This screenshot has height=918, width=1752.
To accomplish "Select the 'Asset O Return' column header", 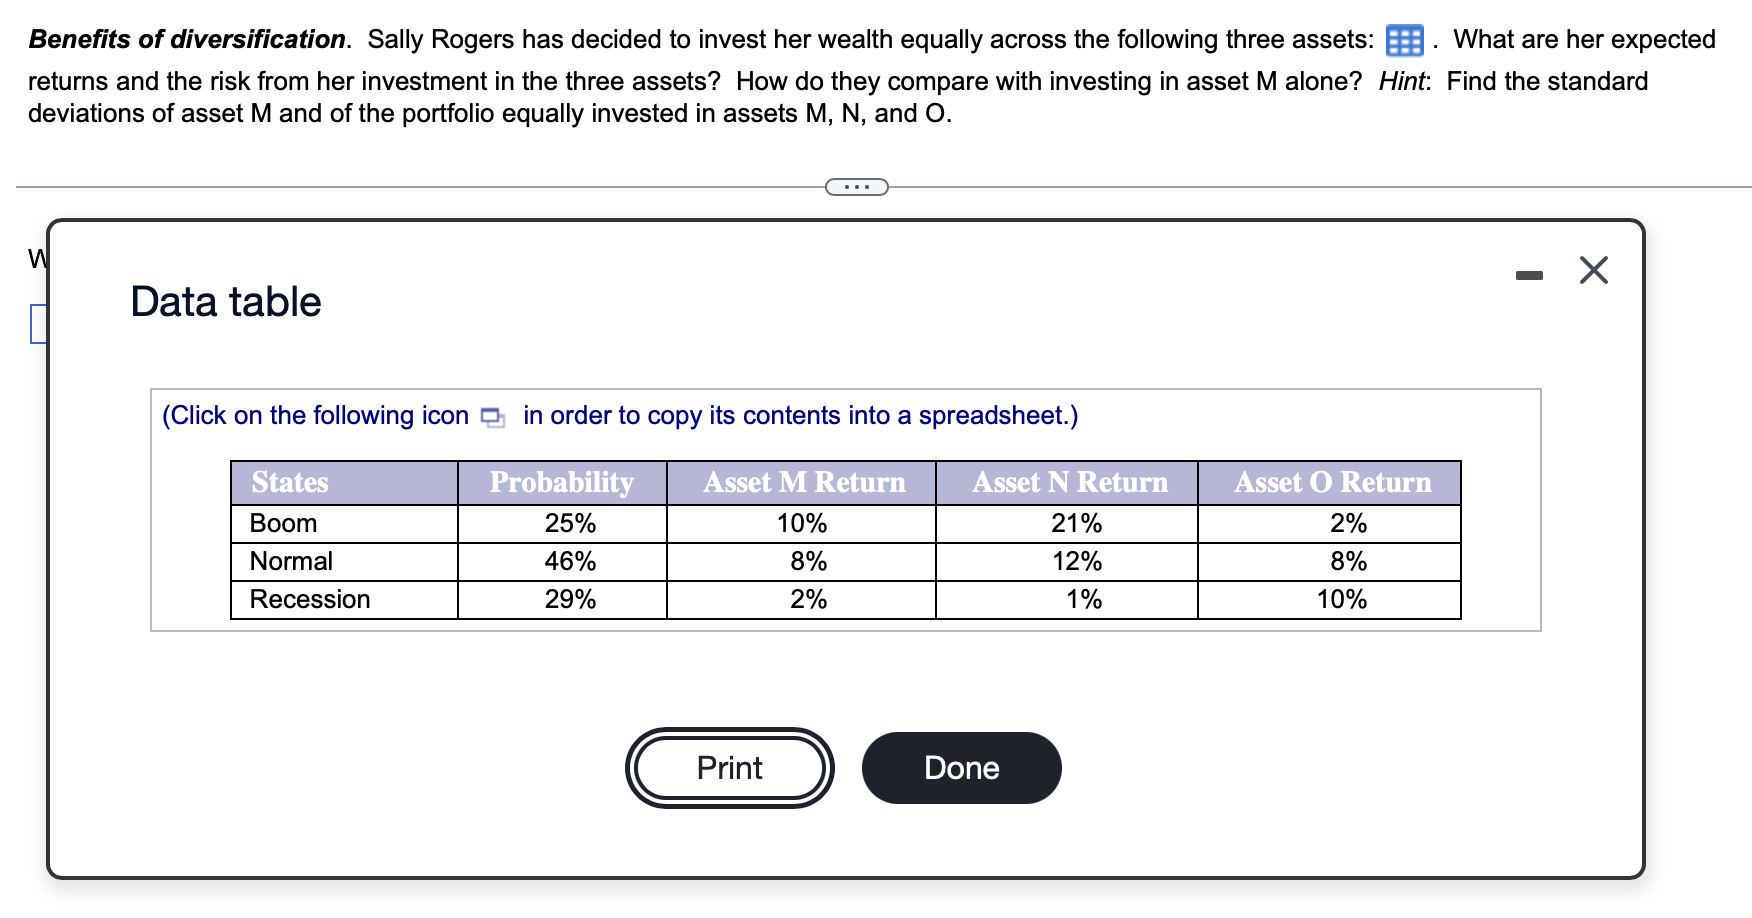I will tap(1331, 482).
